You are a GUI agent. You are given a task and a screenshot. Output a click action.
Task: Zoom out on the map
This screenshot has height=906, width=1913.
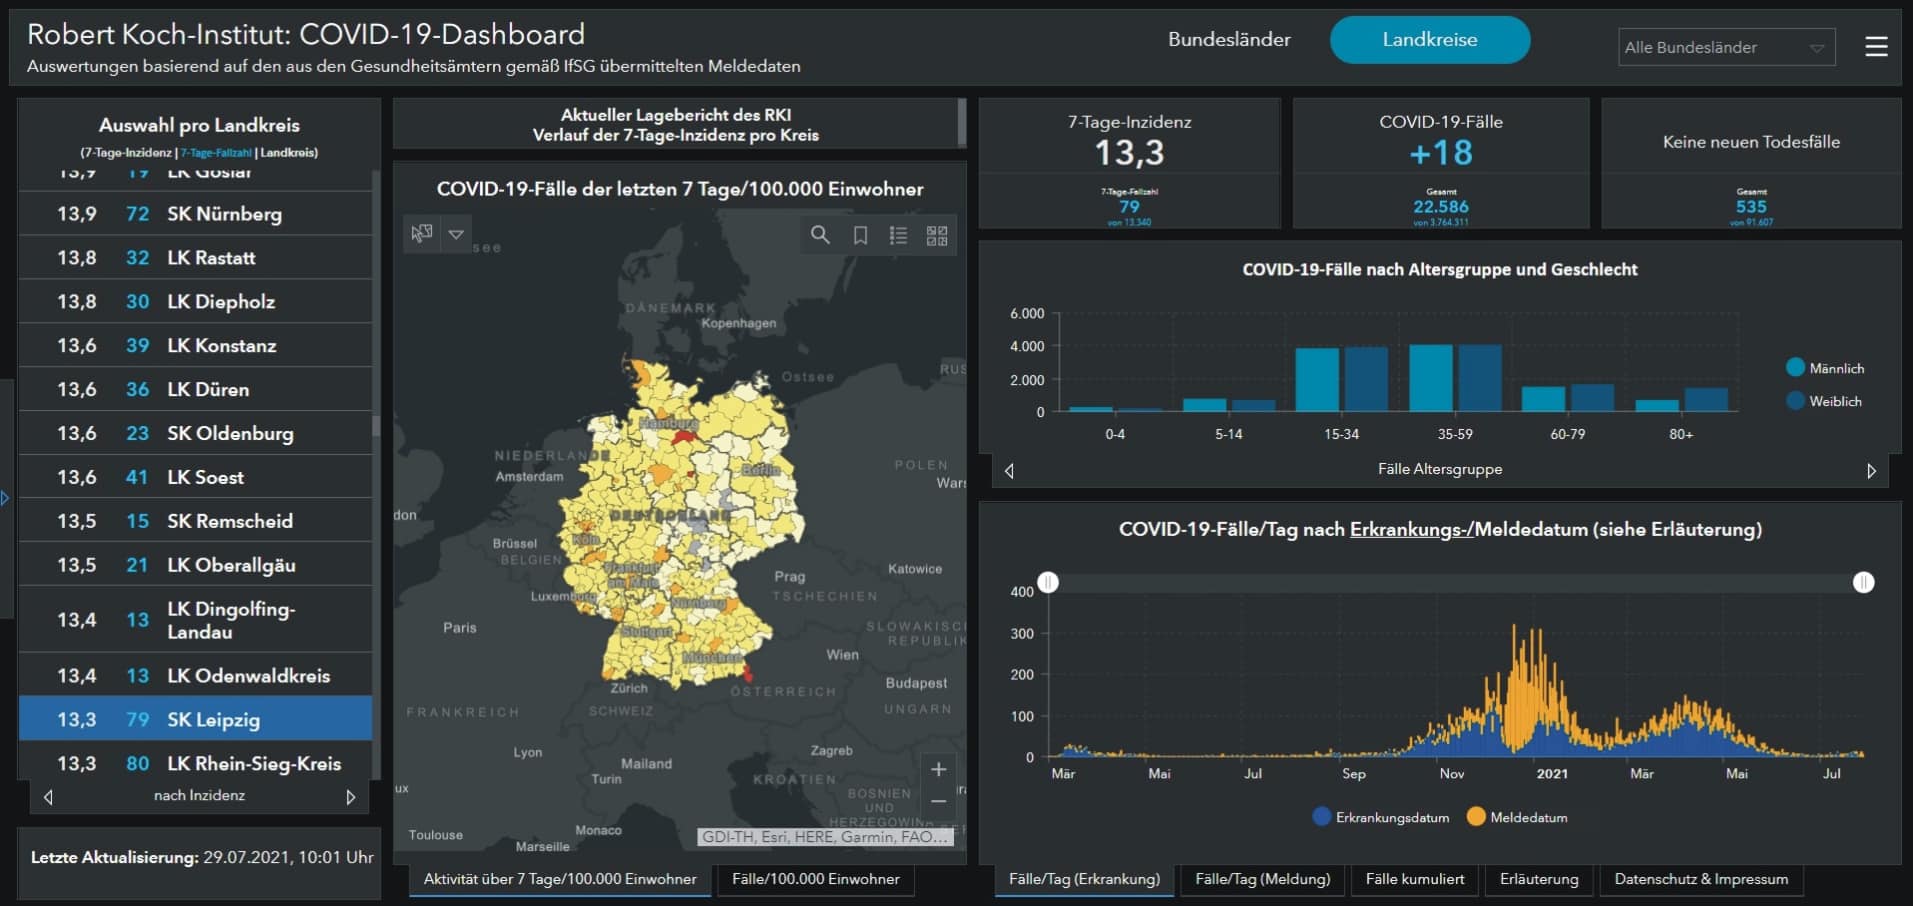[x=938, y=801]
